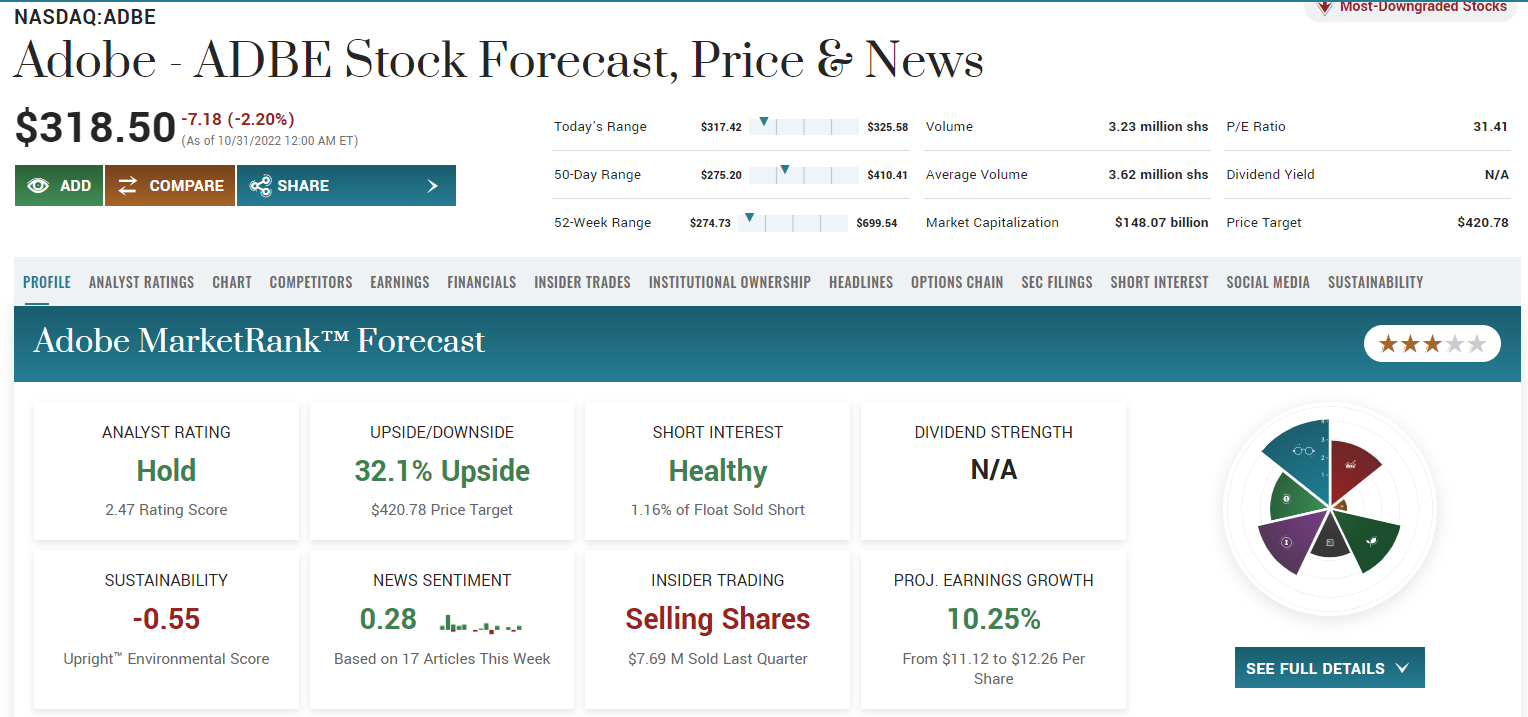Viewport: 1528px width, 717px height.
Task: Click the down arrow icon beside Most-Downgraded Stocks
Action: 1324,8
